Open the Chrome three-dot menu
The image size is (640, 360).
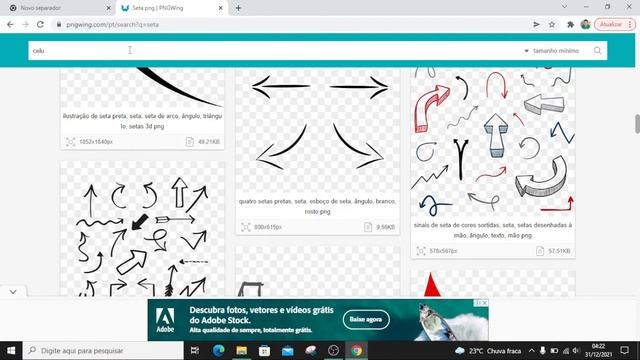click(630, 24)
